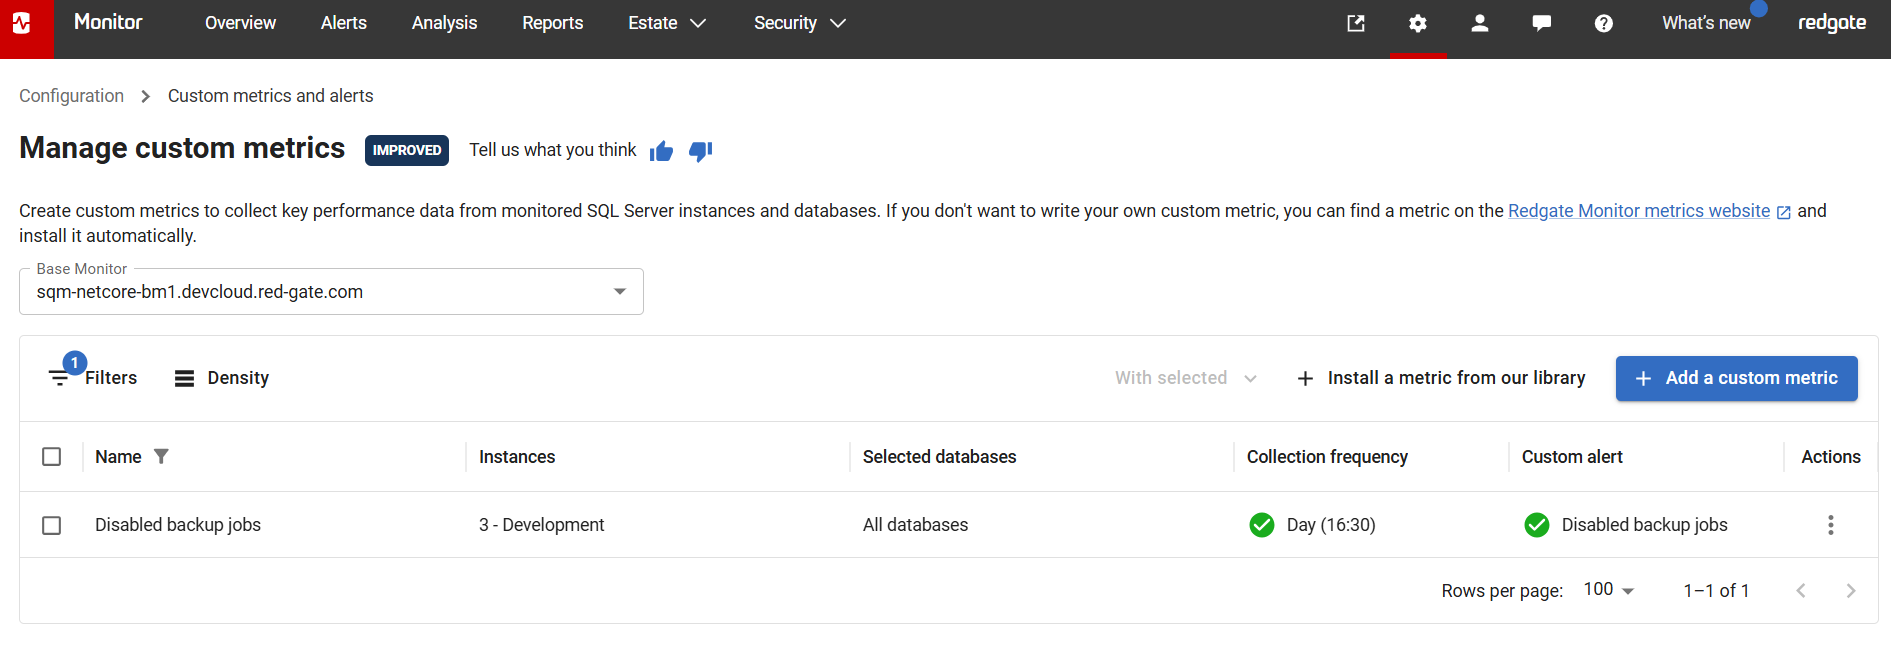Viewport: 1891px width, 652px height.
Task: Go to the Alerts tab
Action: [x=344, y=23]
